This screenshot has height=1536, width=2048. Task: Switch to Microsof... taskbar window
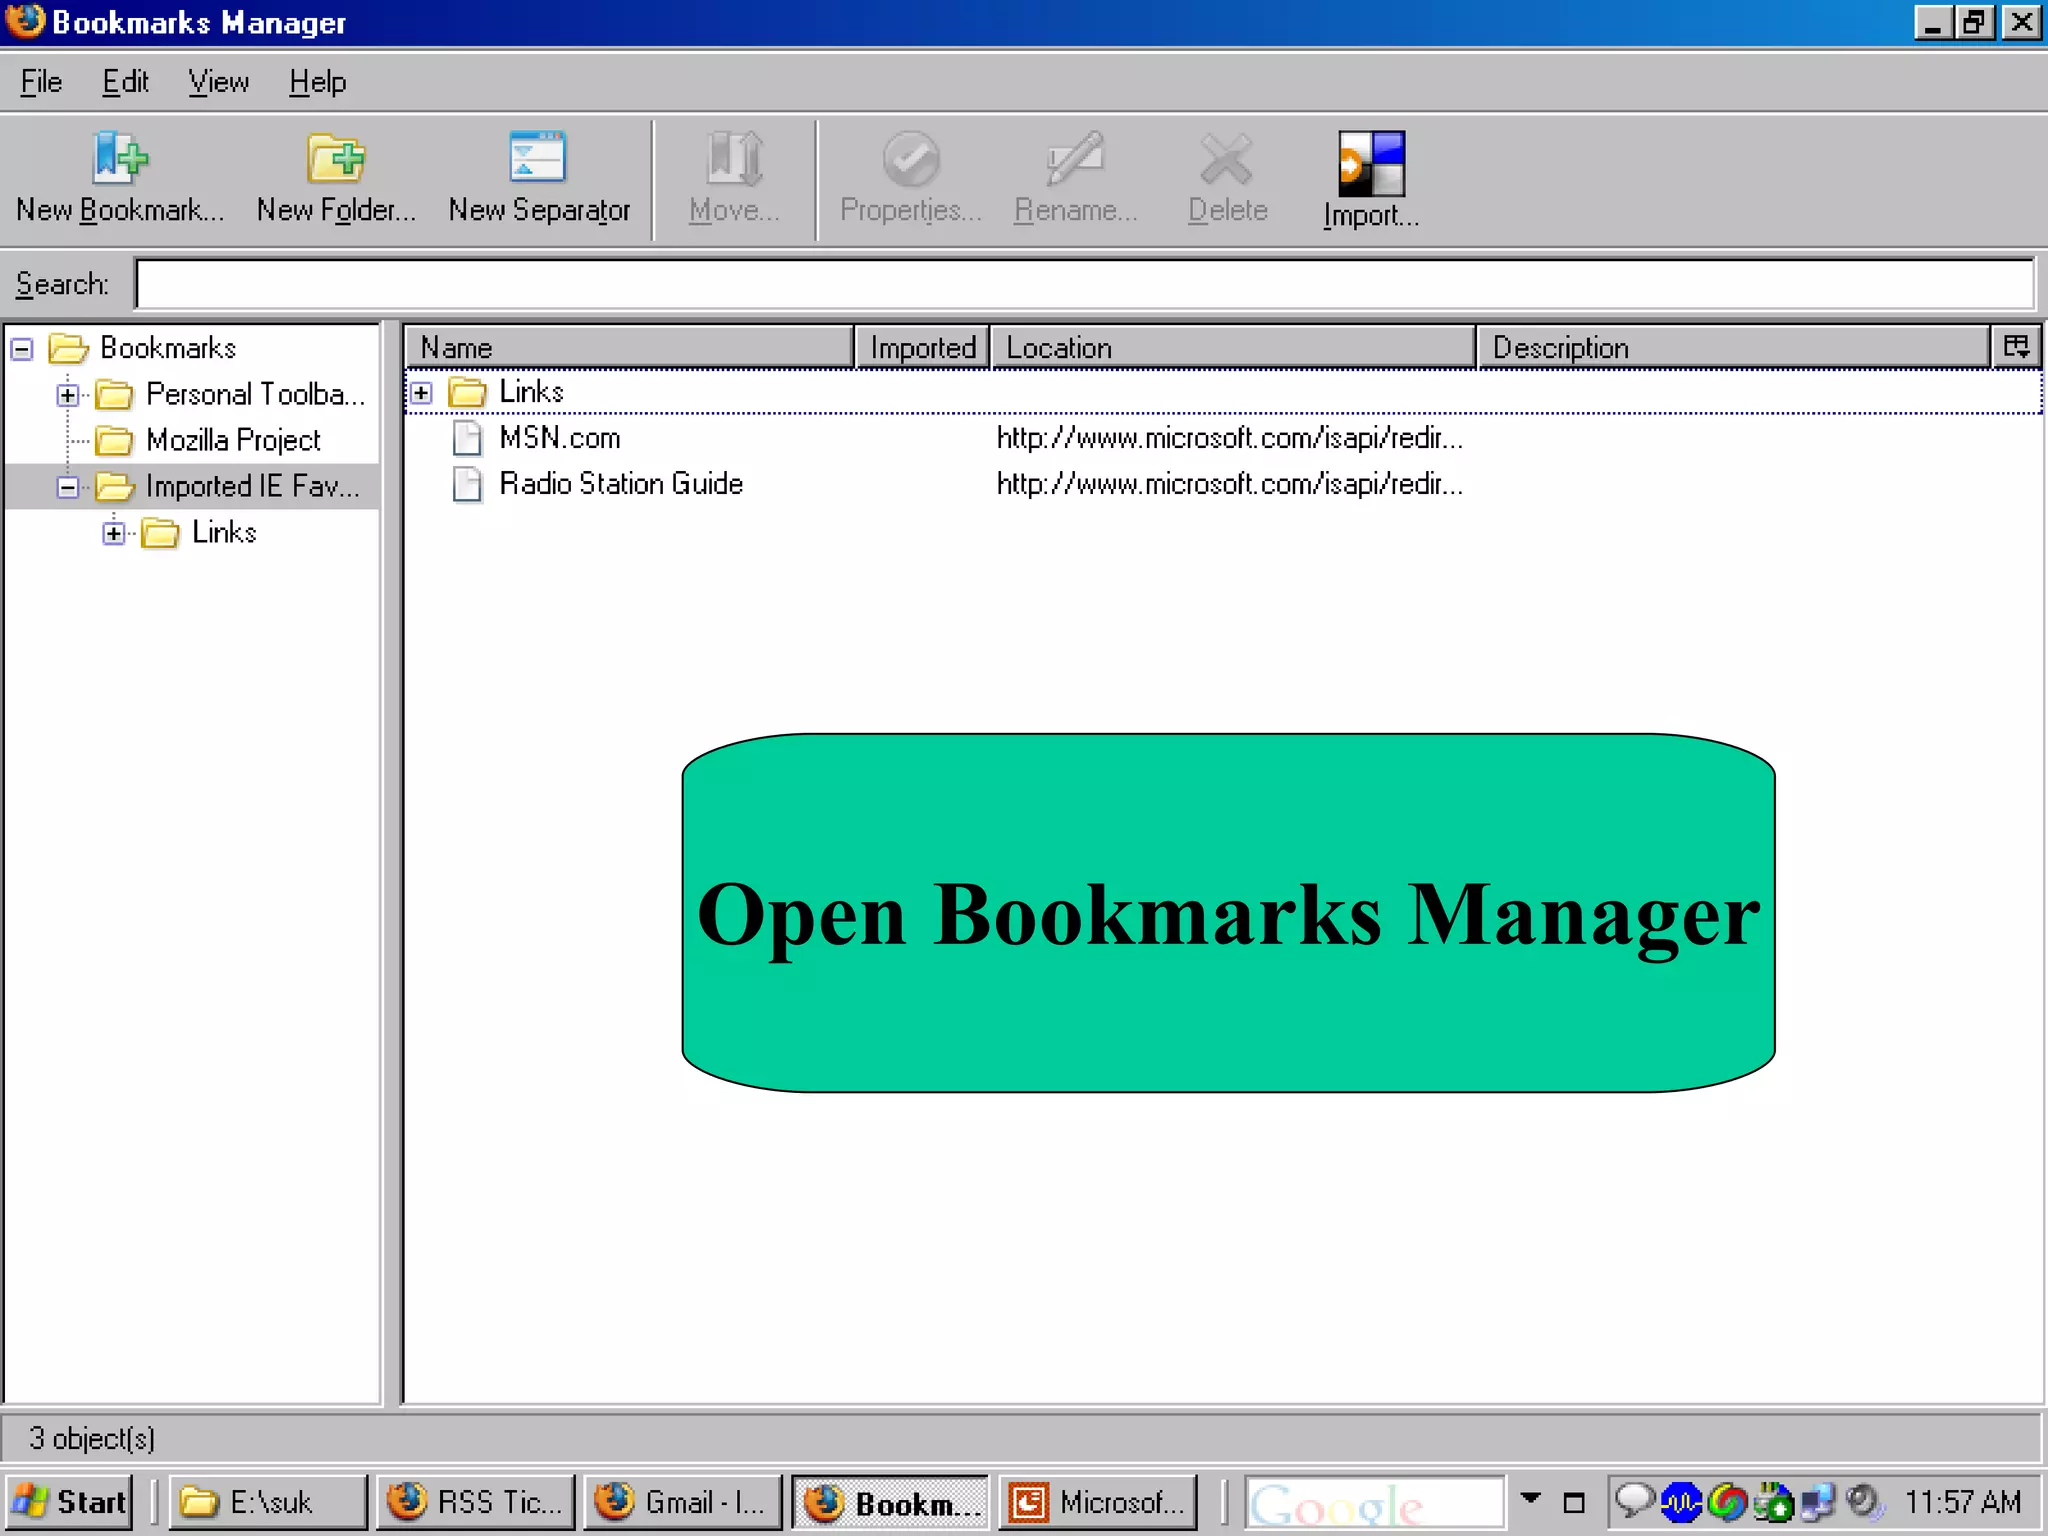[x=1097, y=1502]
